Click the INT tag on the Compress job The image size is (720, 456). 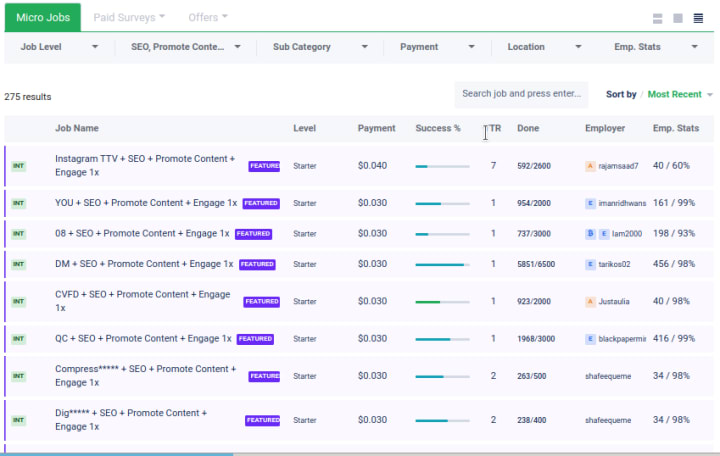pyautogui.click(x=18, y=376)
